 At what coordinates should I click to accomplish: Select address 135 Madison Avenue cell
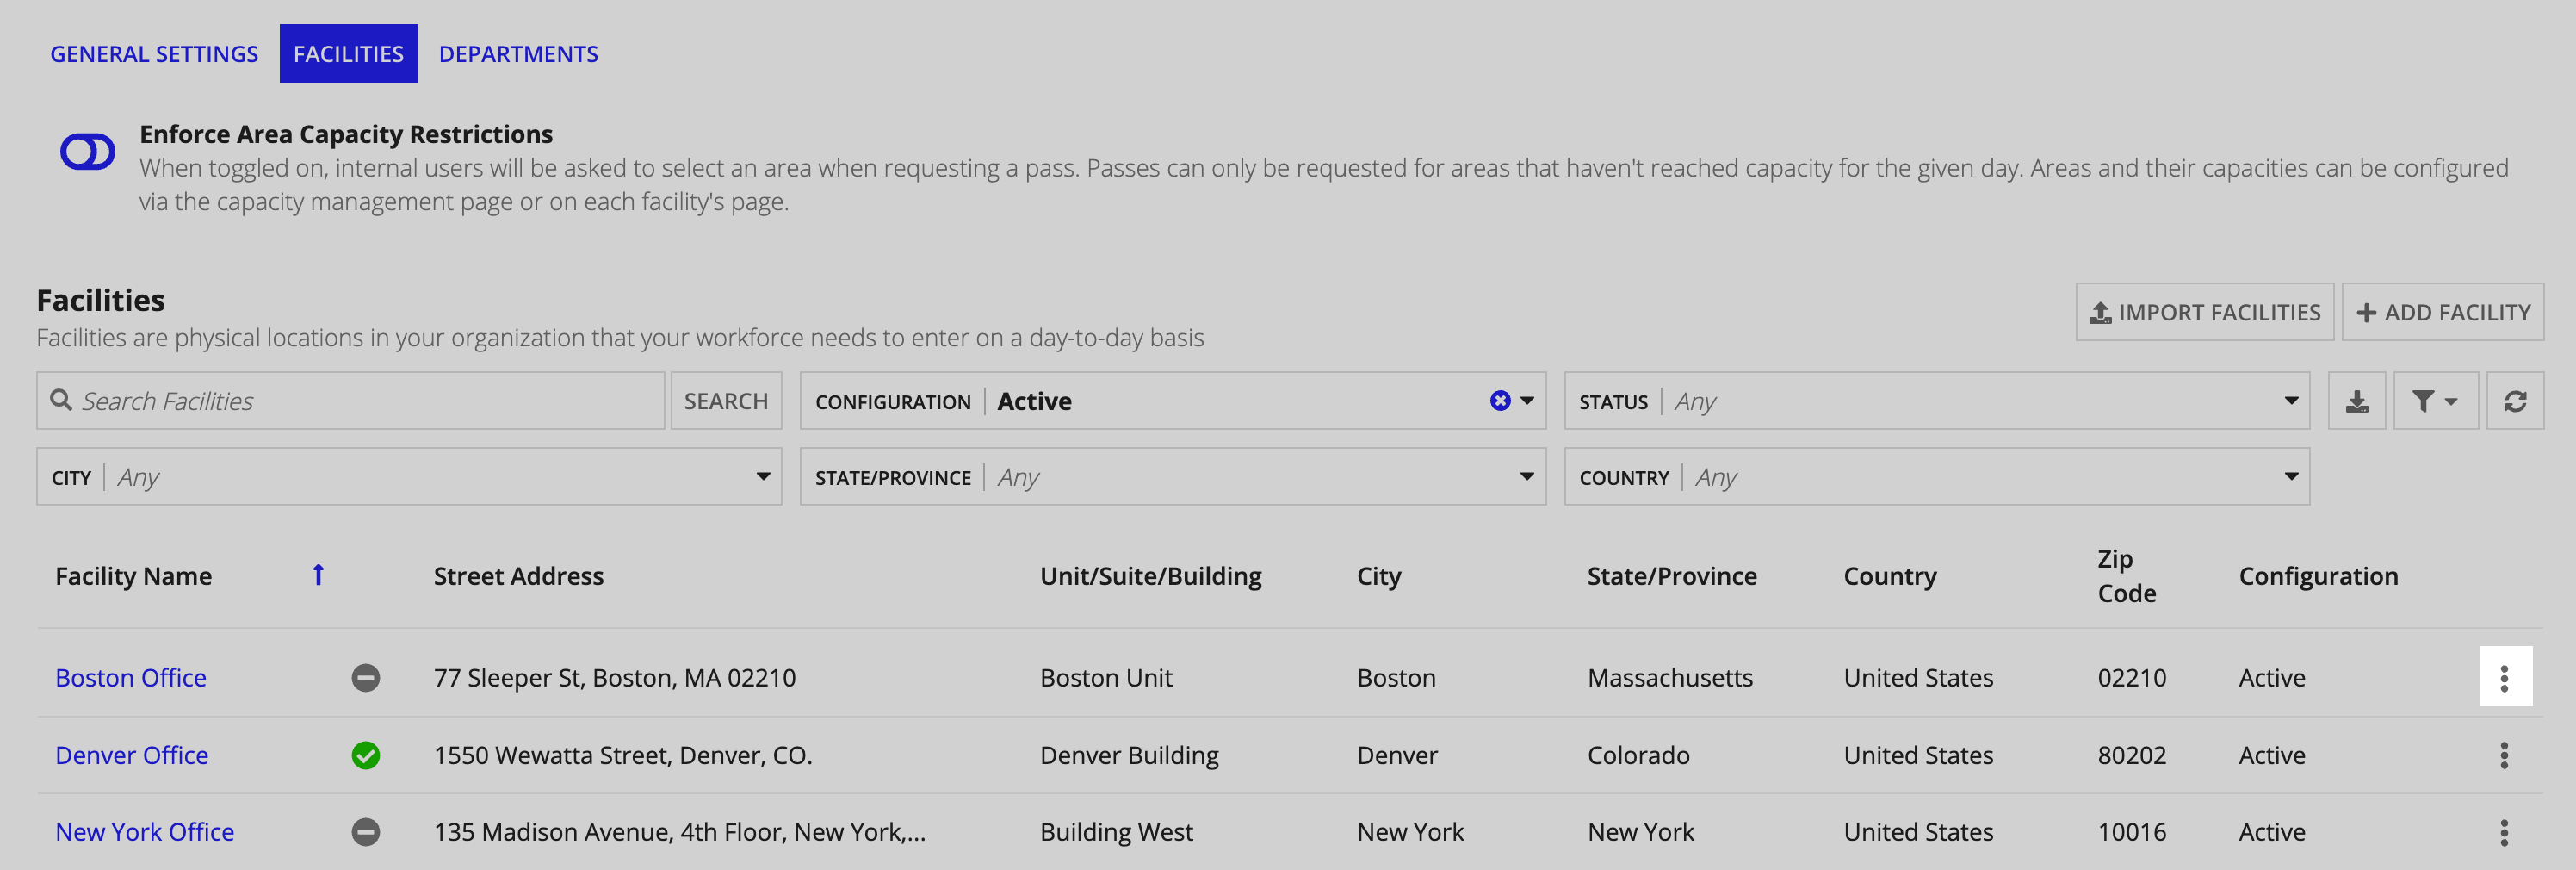(680, 832)
